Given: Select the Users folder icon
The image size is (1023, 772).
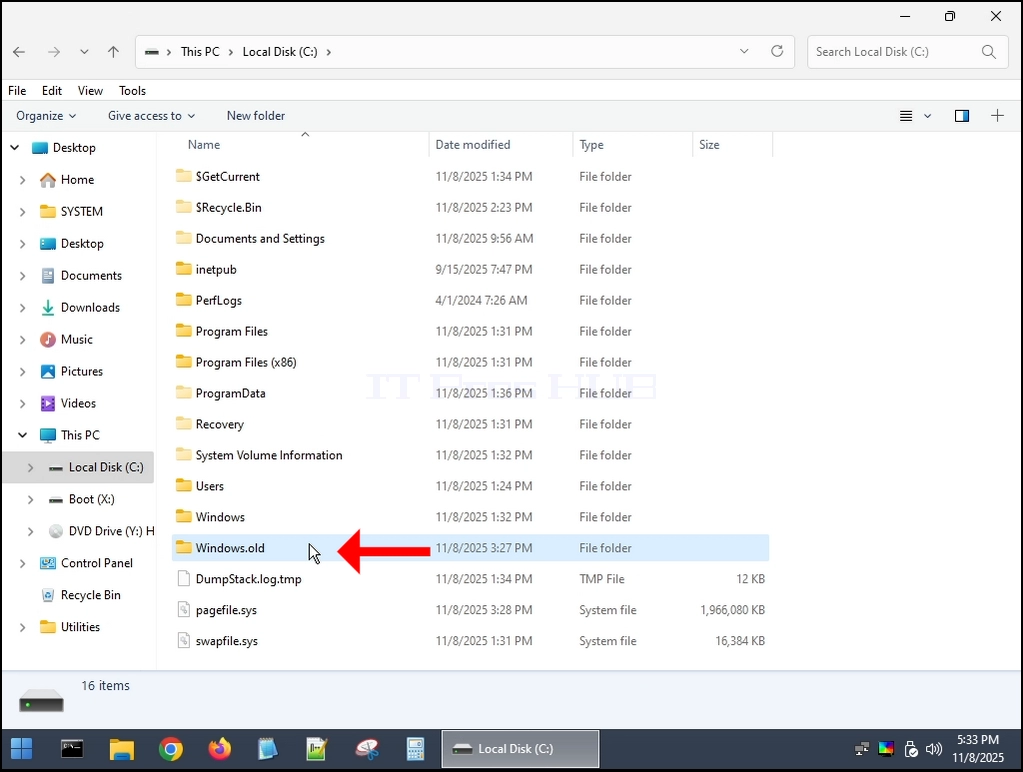Looking at the screenshot, I should (x=183, y=486).
